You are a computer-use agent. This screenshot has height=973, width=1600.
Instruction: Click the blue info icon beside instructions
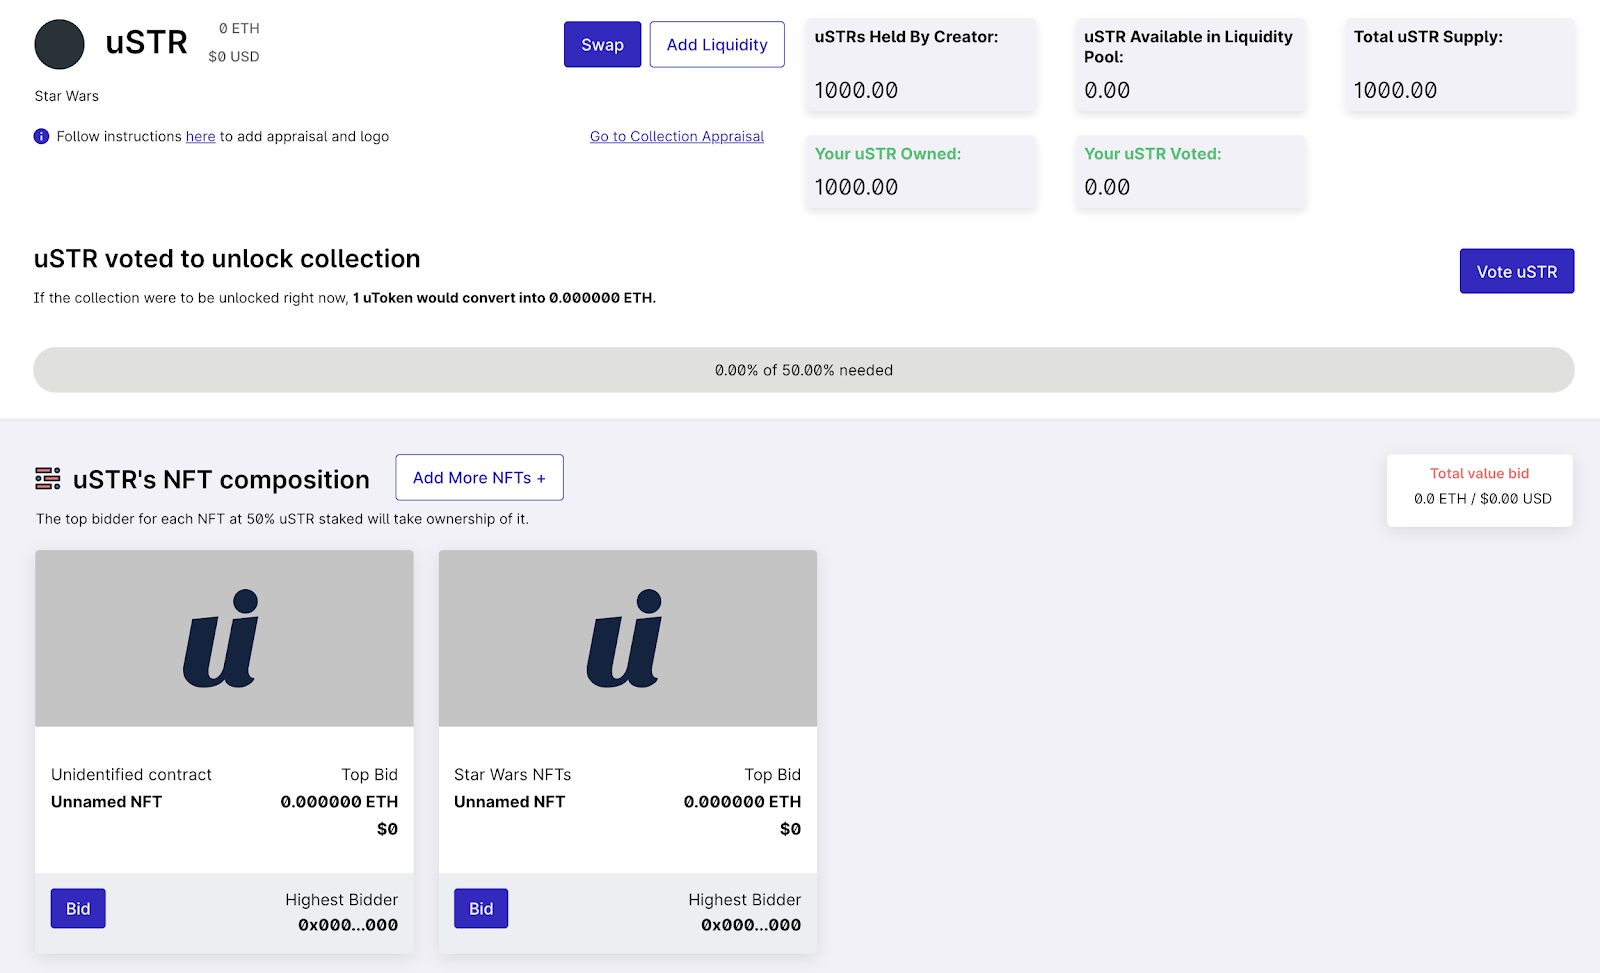click(41, 136)
